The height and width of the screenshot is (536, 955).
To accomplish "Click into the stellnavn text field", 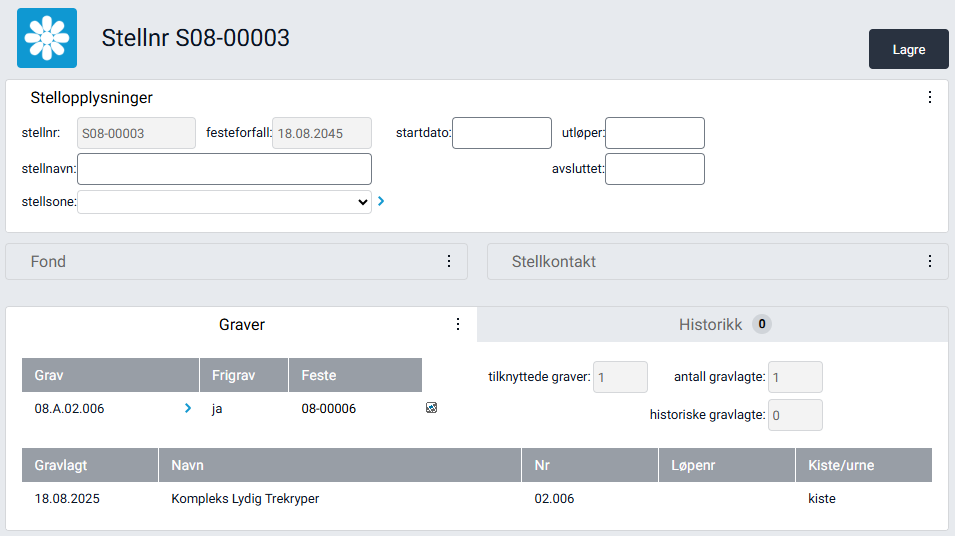I will pos(224,169).
